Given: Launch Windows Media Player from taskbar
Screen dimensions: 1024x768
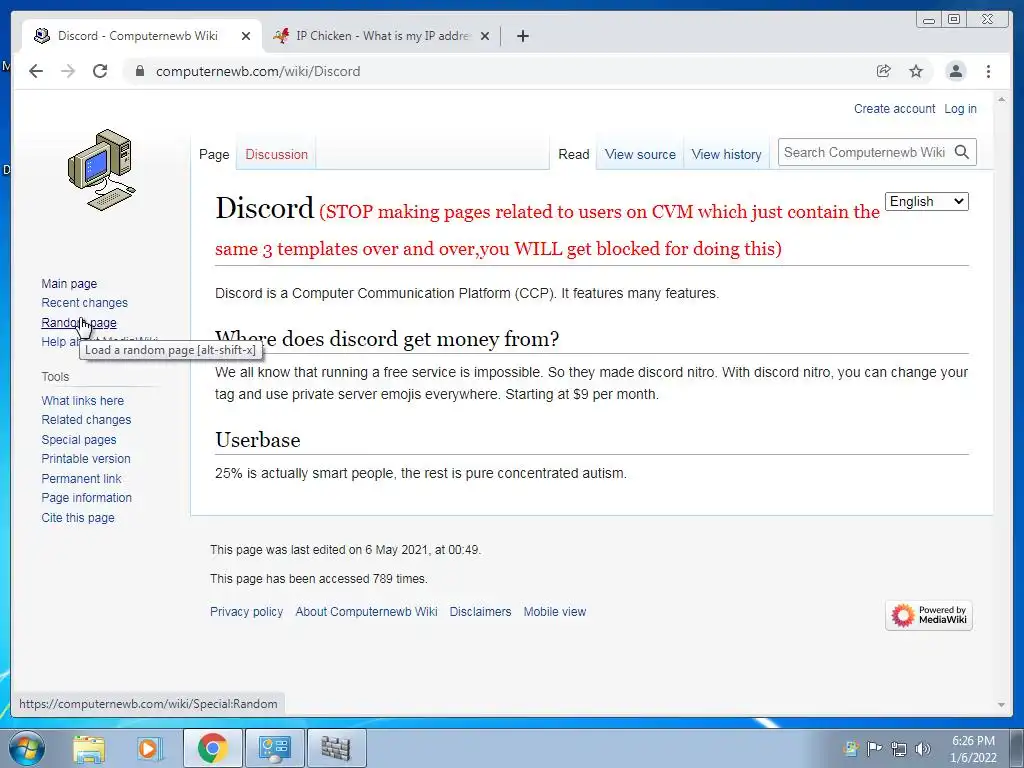Looking at the screenshot, I should [150, 748].
